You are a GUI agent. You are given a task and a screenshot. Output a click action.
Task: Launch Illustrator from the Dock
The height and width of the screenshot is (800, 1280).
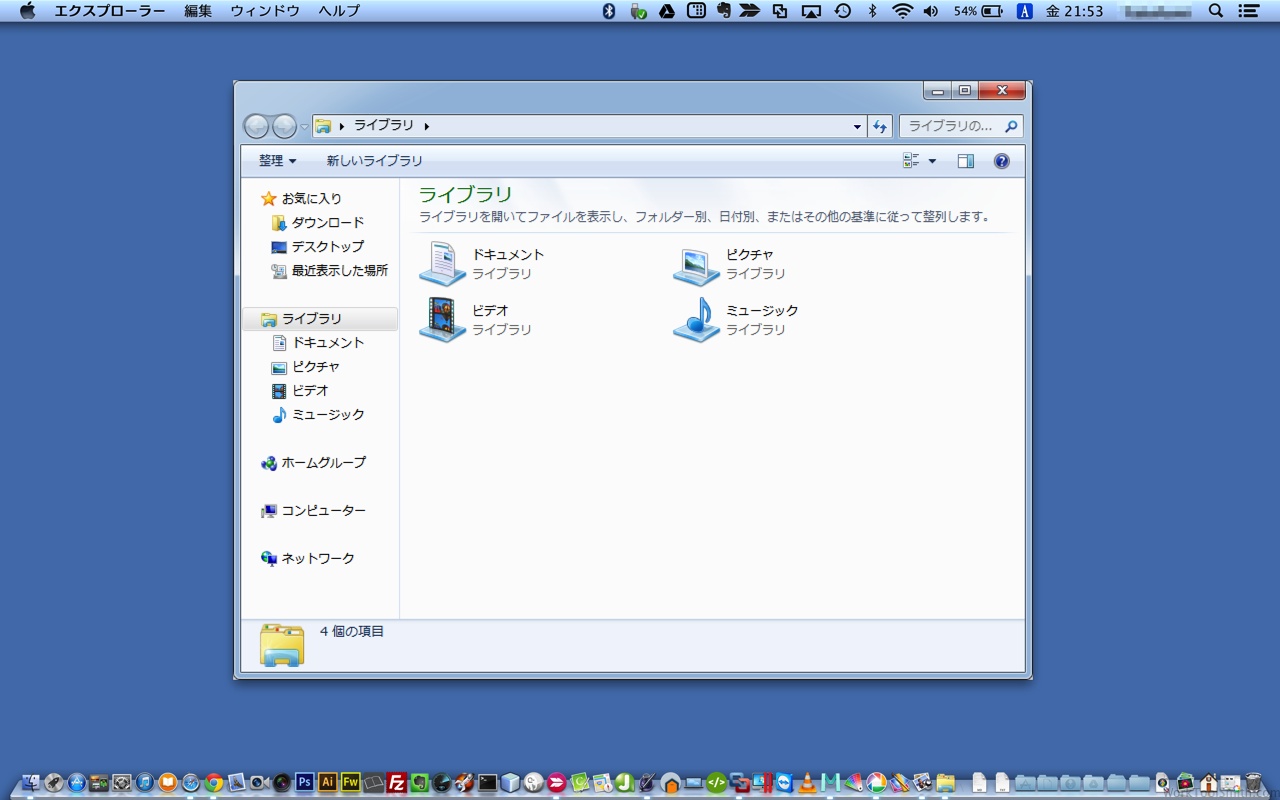click(328, 782)
